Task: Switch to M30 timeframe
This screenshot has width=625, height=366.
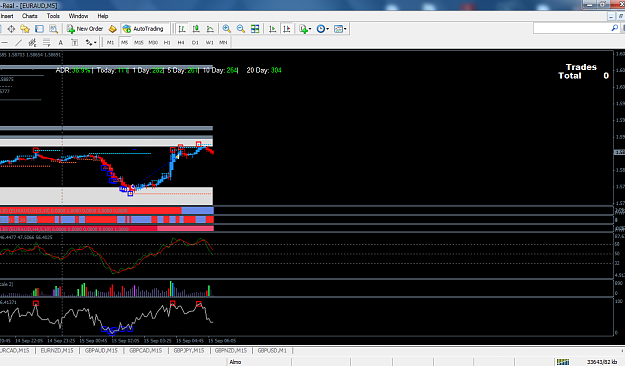Action: pyautogui.click(x=153, y=42)
